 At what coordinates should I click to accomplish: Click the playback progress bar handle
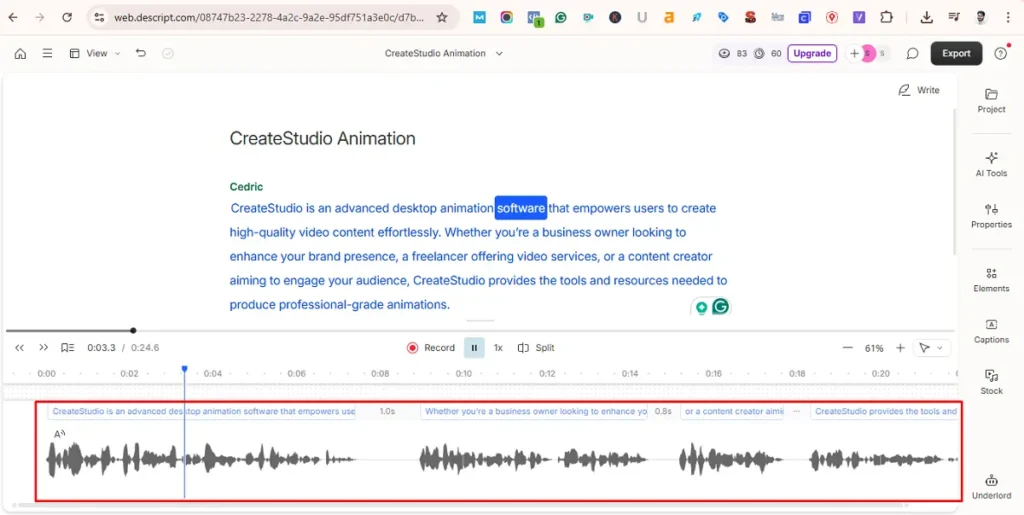tap(133, 330)
